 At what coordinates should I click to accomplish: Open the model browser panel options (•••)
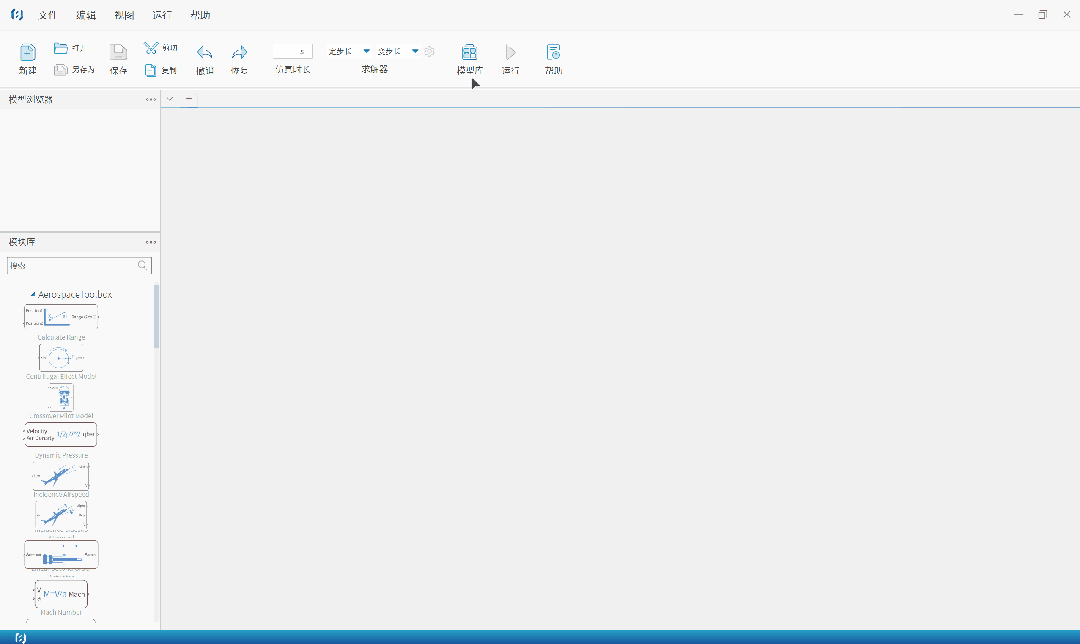[151, 99]
